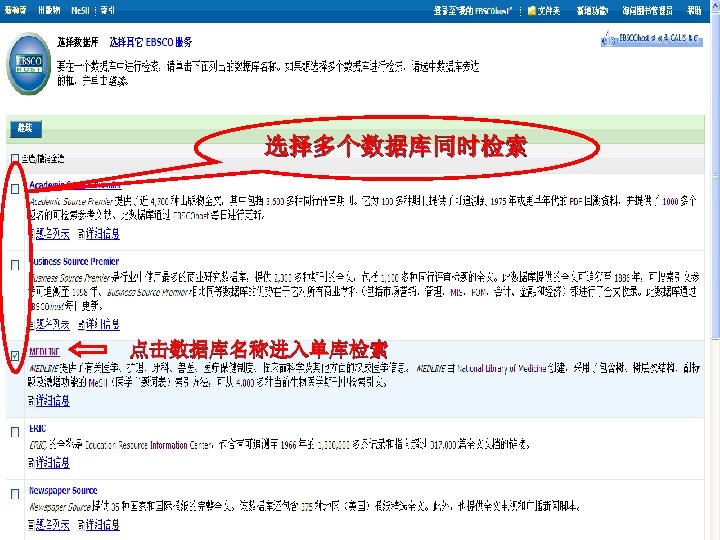
Task: Check the Academic Source Premier checkbox
Action: [x=15, y=189]
